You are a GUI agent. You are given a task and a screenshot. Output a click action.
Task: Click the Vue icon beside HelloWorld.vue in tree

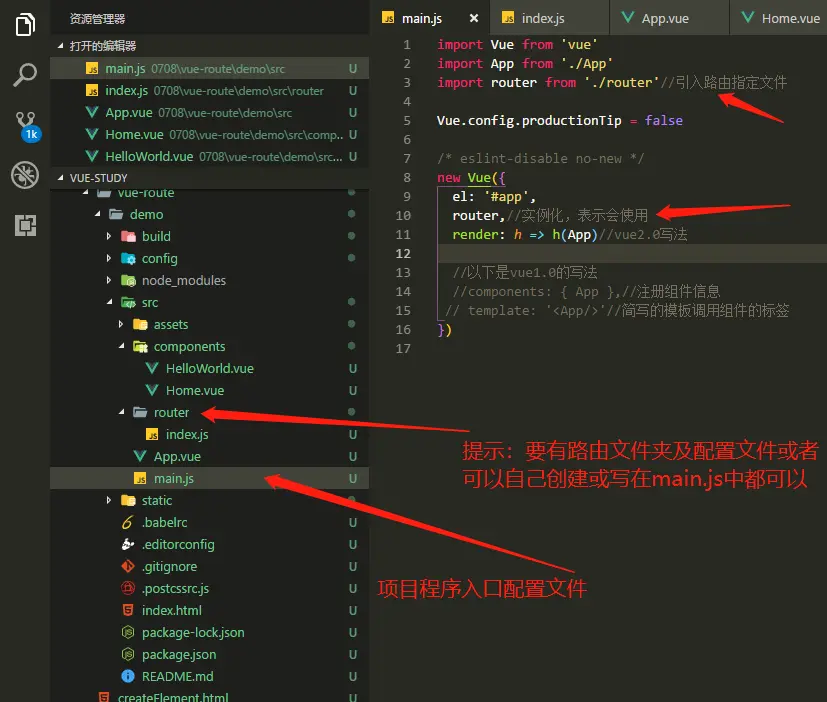[152, 368]
